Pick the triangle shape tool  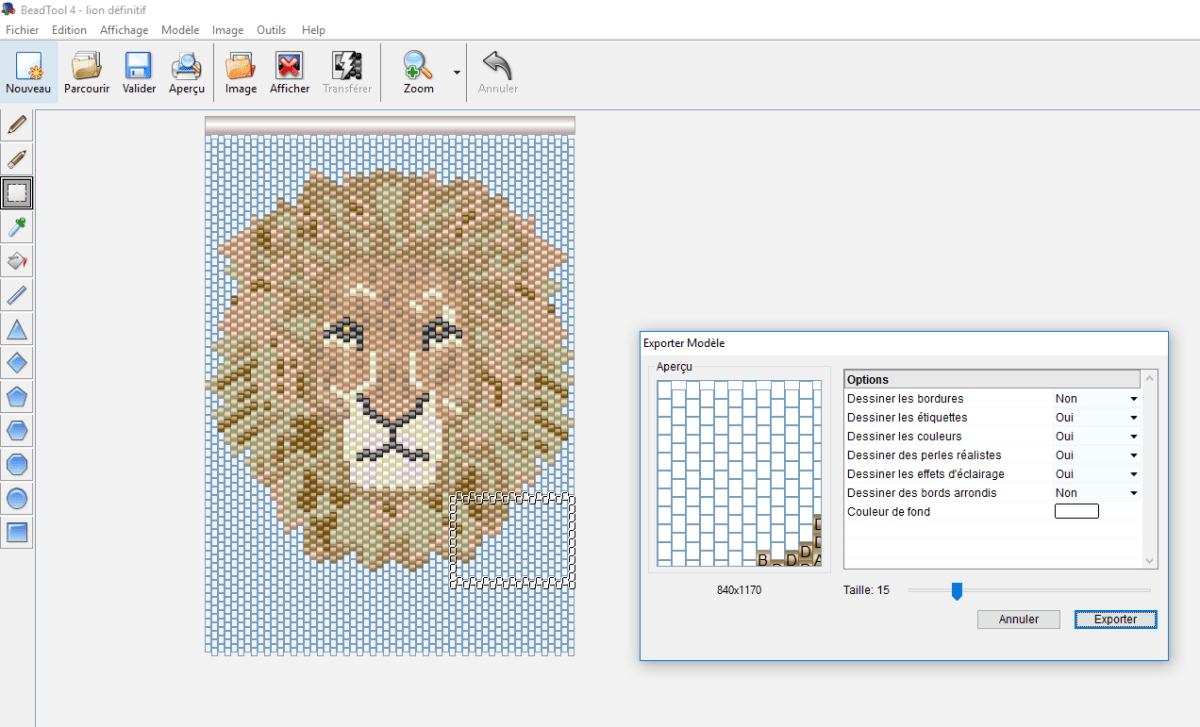(x=17, y=329)
